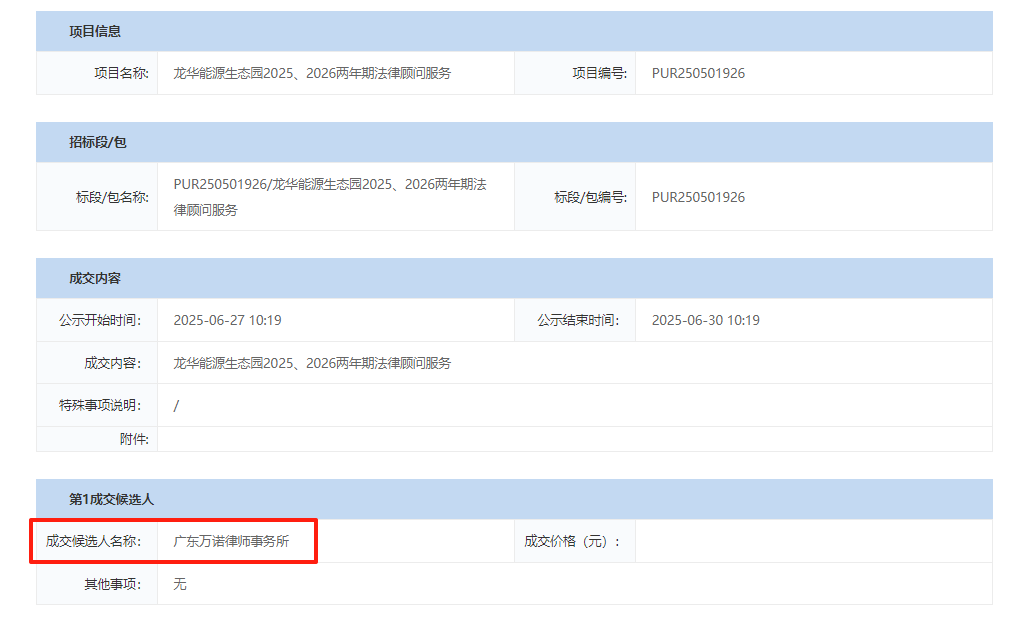Select the slash value beside 特殊事项说明

(x=176, y=406)
